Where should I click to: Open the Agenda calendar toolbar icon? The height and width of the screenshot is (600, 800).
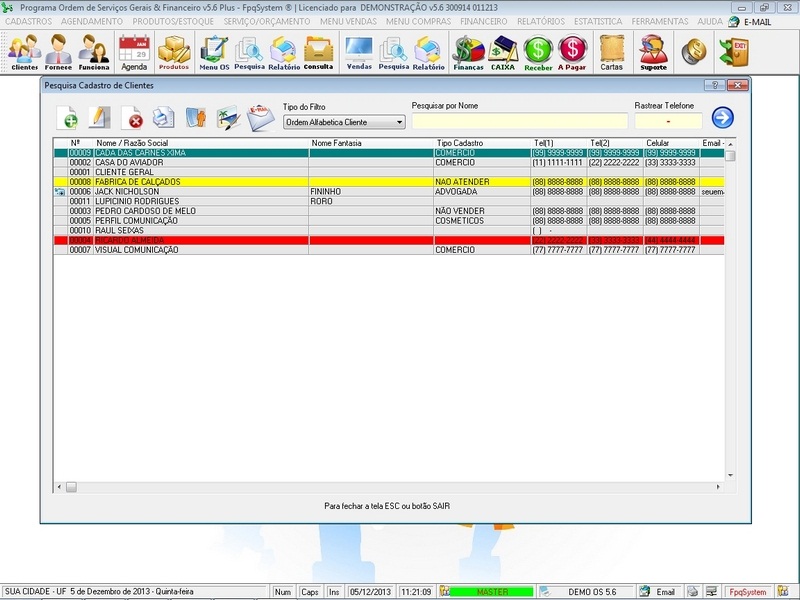pos(133,52)
